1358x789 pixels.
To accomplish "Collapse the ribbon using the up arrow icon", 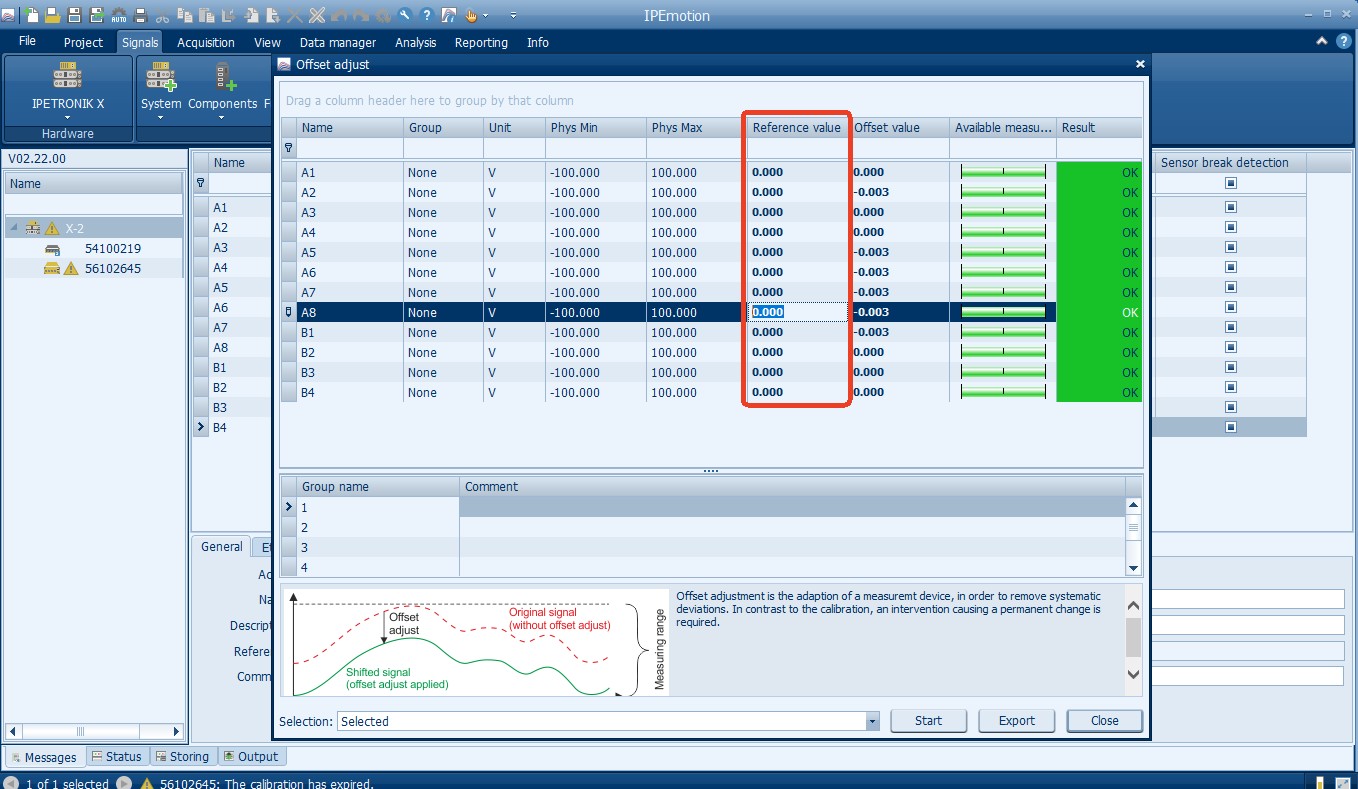I will point(1322,42).
